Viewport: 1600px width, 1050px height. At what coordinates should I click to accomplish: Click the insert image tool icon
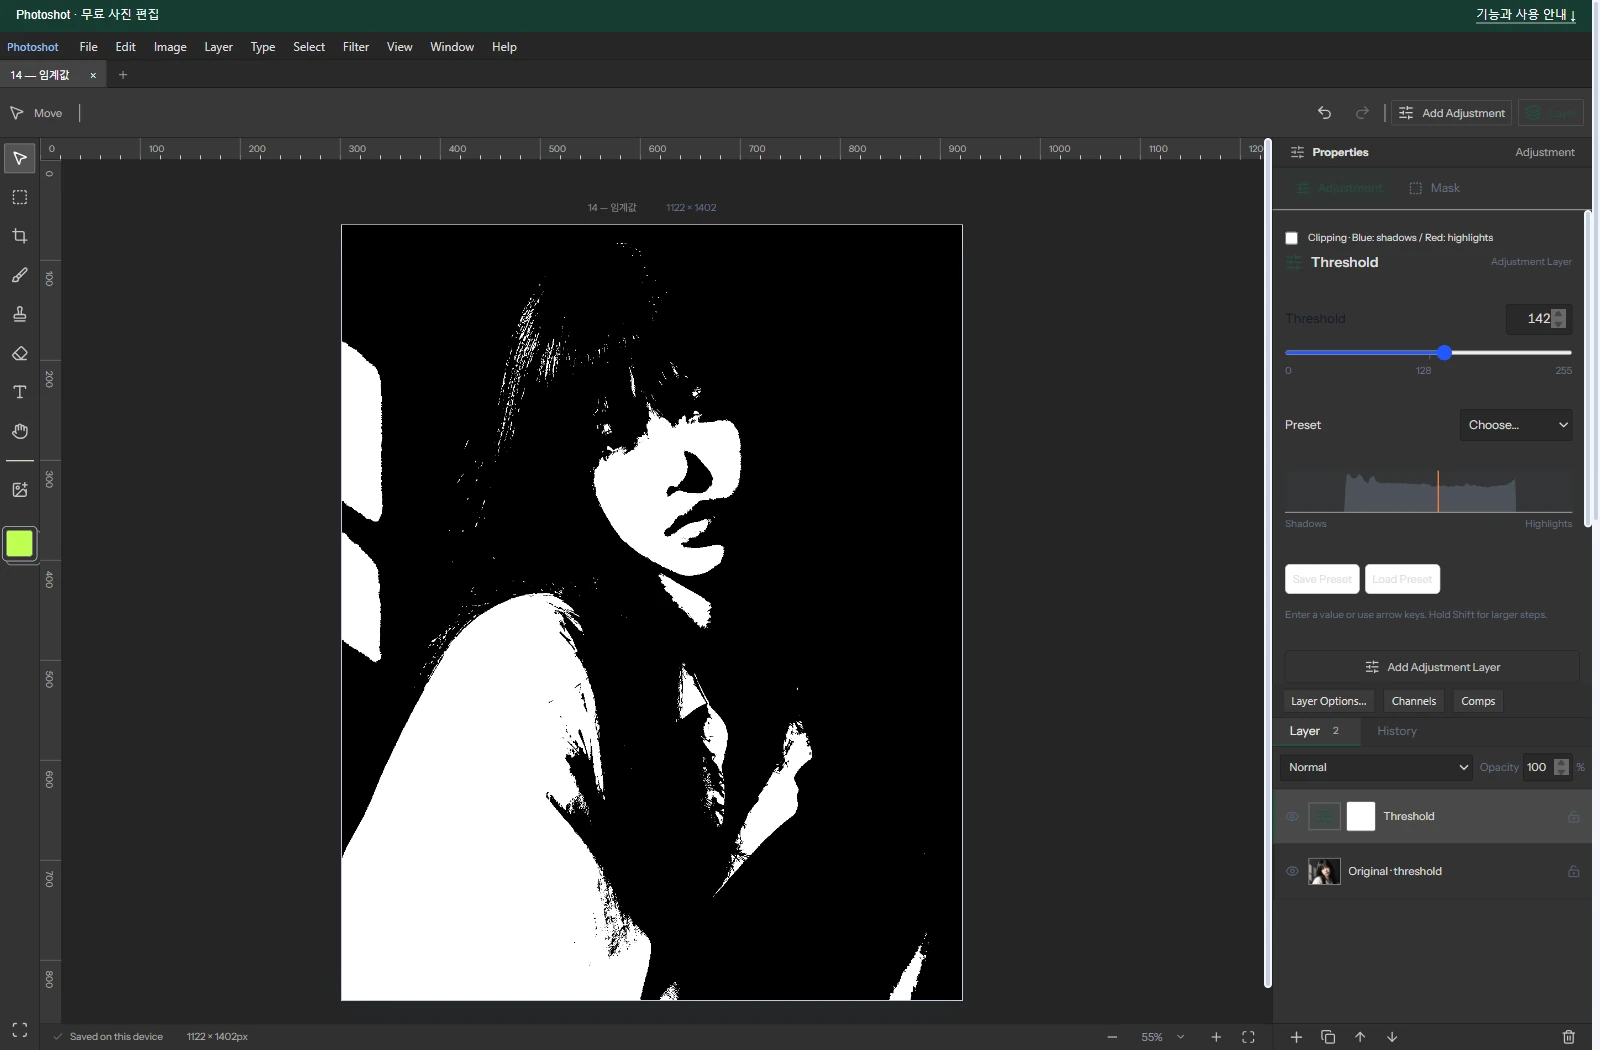click(x=19, y=490)
